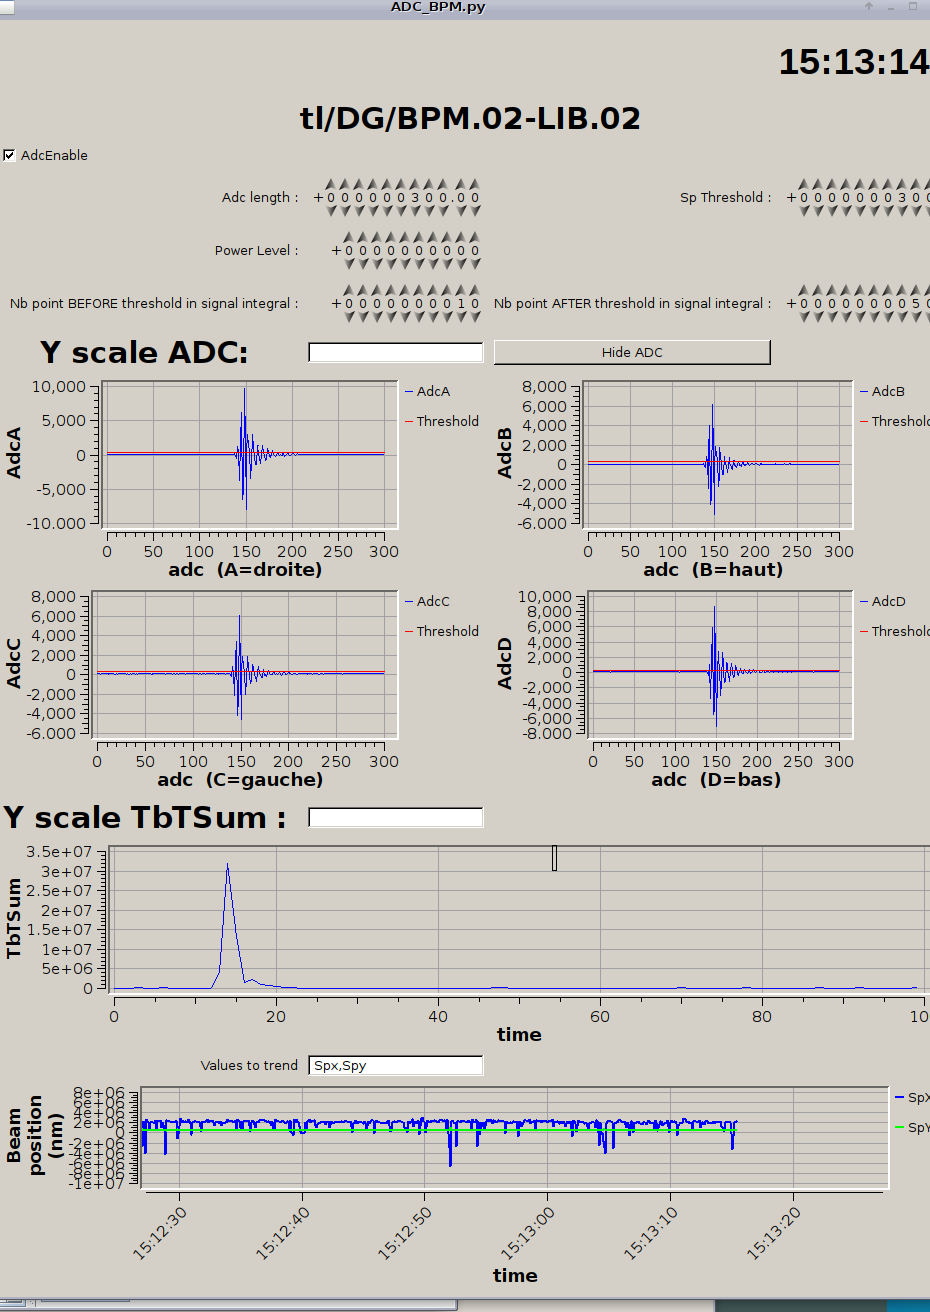This screenshot has width=930, height=1312.
Task: Decrease the 5 digit of Nb point AFTER threshold
Action: click(x=915, y=317)
